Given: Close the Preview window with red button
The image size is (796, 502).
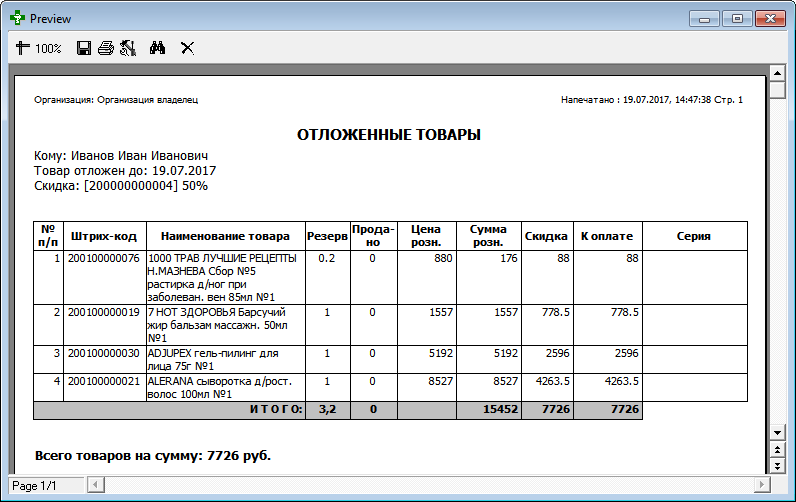Looking at the screenshot, I should tap(771, 19).
